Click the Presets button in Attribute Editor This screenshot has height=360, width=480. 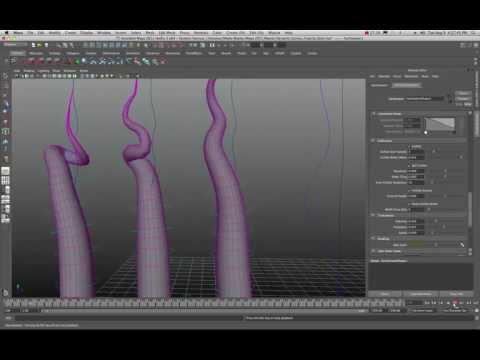pos(463,99)
